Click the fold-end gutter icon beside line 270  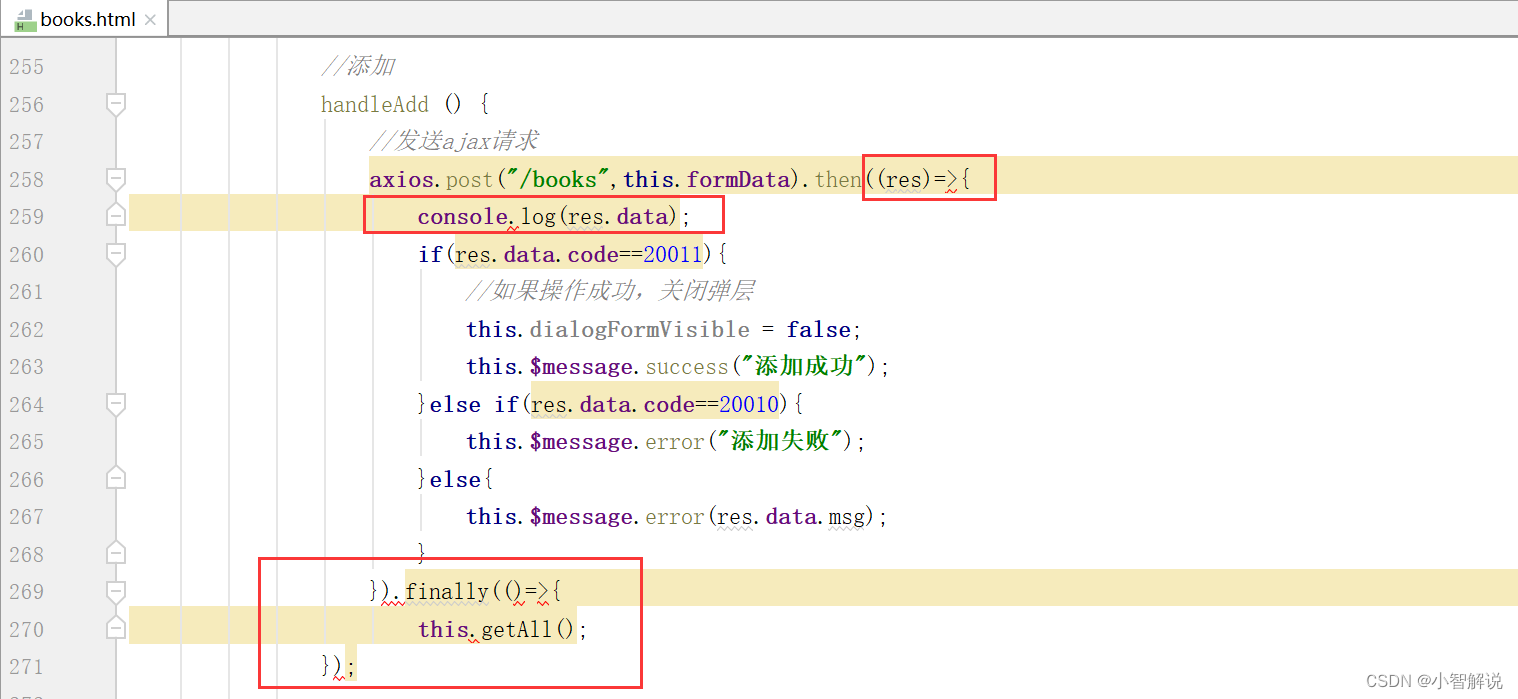coord(115,628)
